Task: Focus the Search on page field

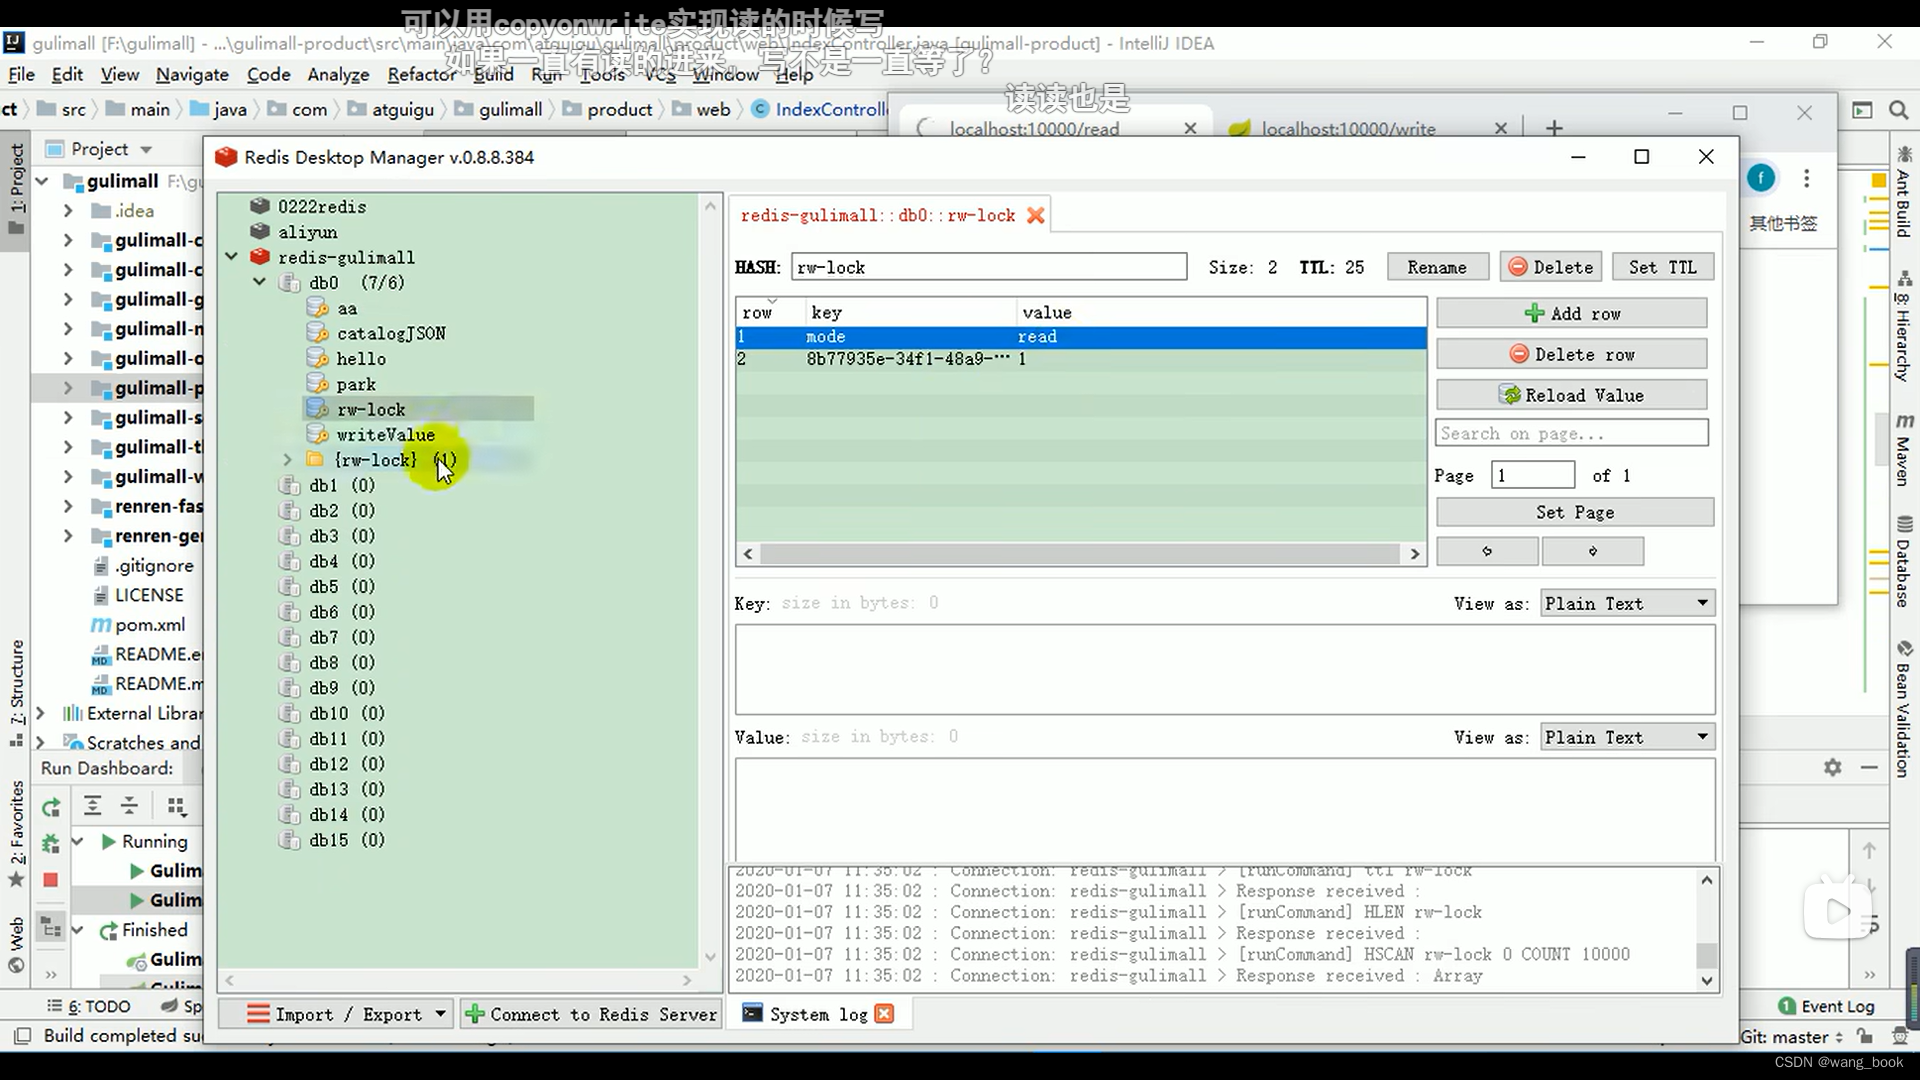Action: (1572, 433)
